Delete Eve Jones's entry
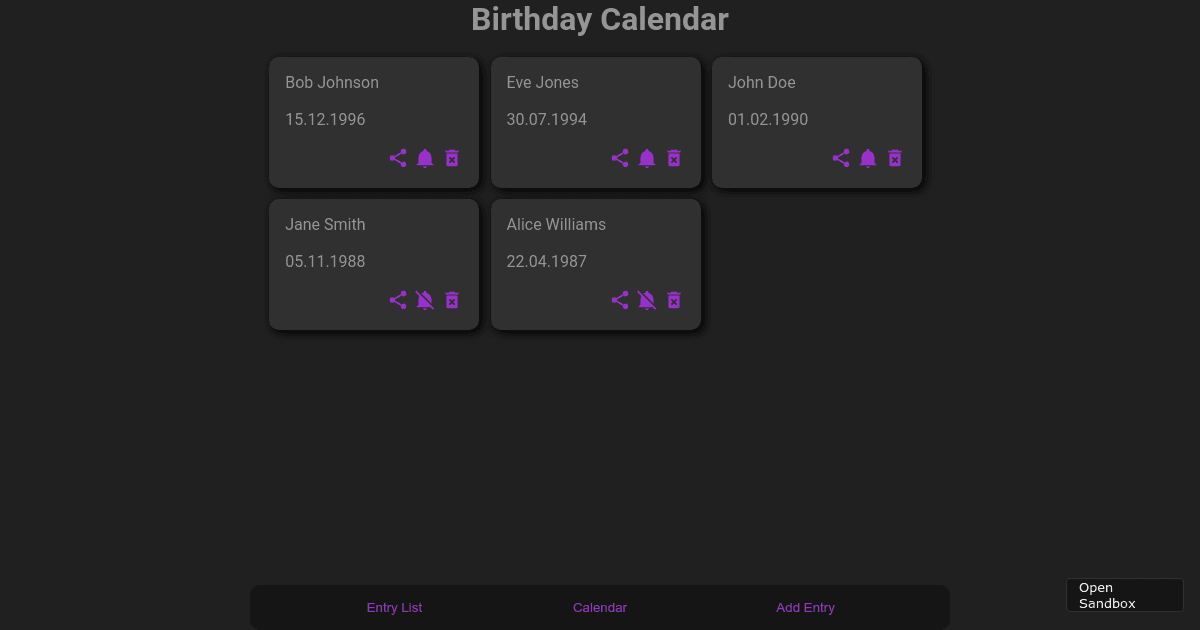1200x630 pixels. pyautogui.click(x=674, y=158)
